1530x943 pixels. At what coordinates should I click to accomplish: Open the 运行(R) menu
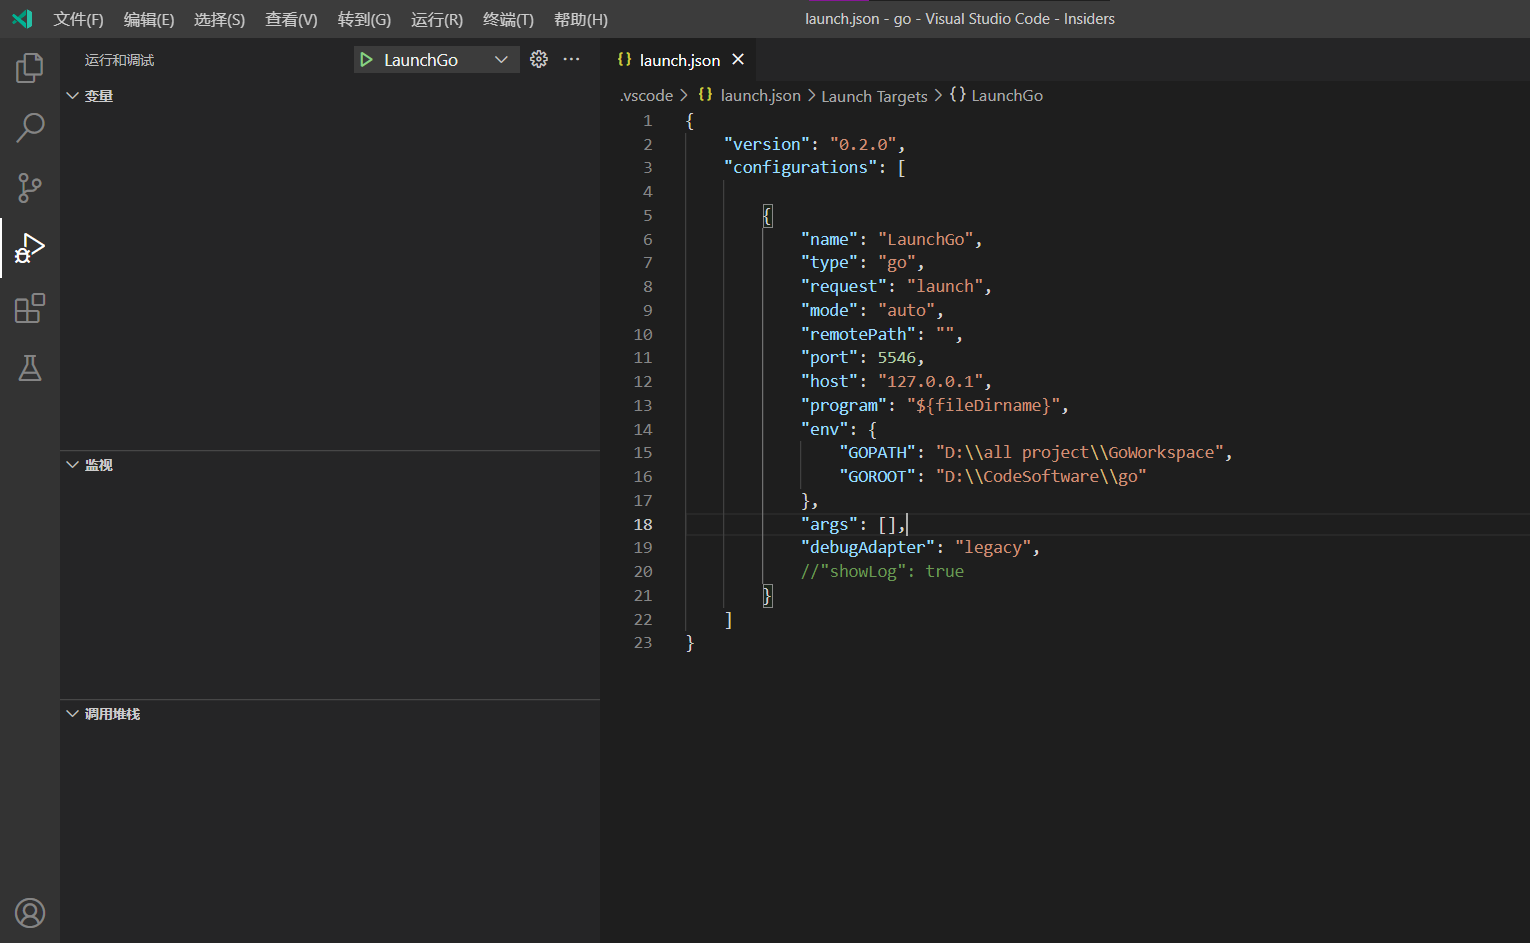coord(437,19)
